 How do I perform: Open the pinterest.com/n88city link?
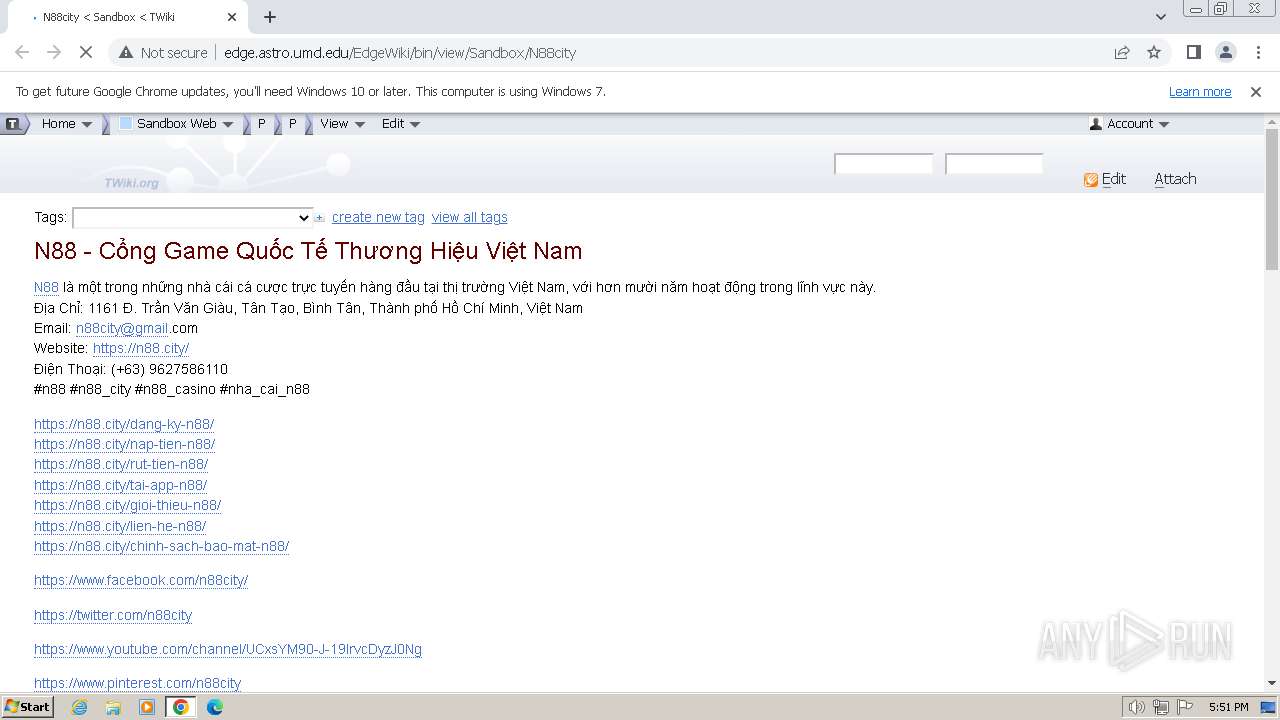click(x=137, y=683)
